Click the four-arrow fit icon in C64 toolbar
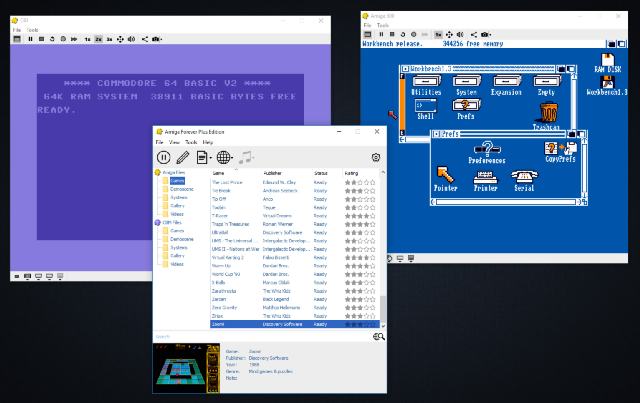 120,39
